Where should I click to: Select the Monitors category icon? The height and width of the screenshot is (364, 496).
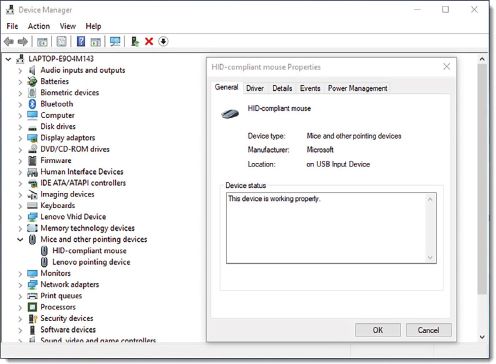[x=32, y=273]
